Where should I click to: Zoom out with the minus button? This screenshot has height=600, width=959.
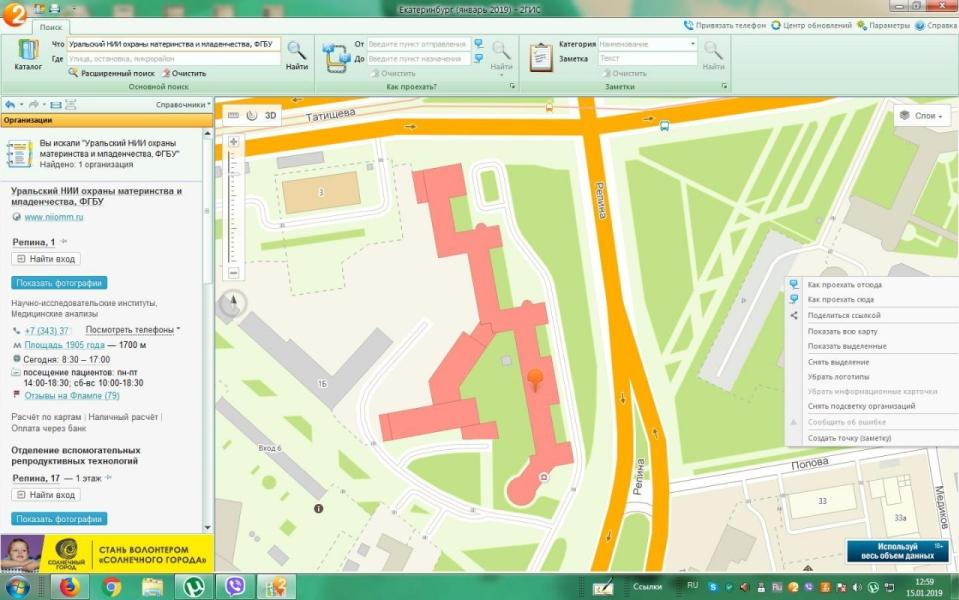pyautogui.click(x=234, y=272)
